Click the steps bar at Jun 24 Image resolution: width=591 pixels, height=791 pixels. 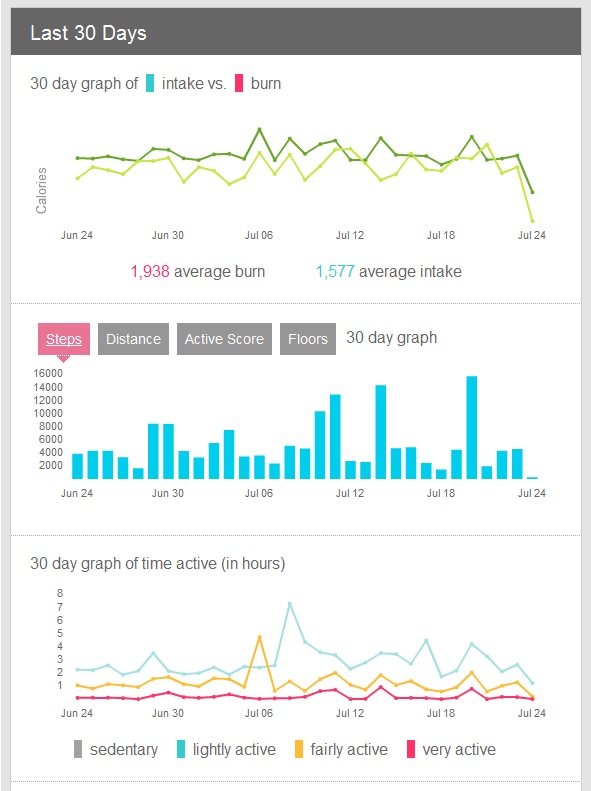click(x=77, y=466)
